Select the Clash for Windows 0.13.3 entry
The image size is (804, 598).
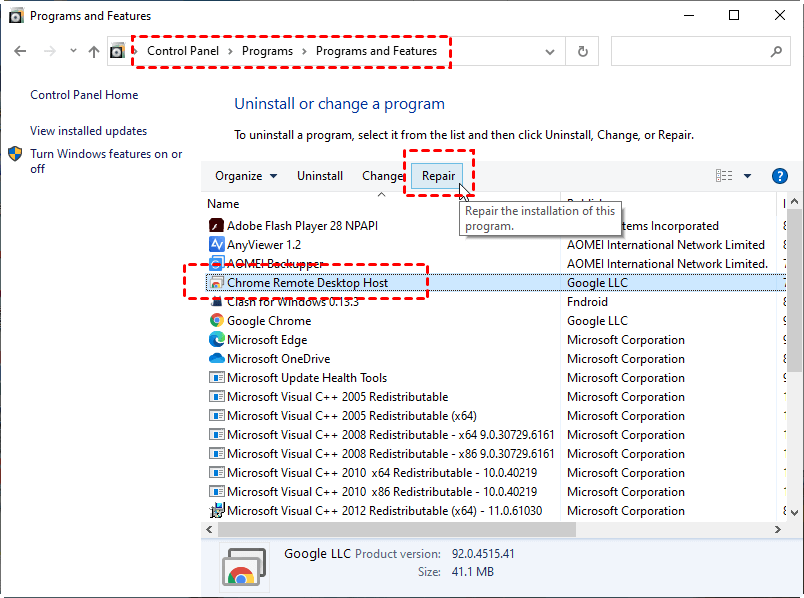click(293, 302)
